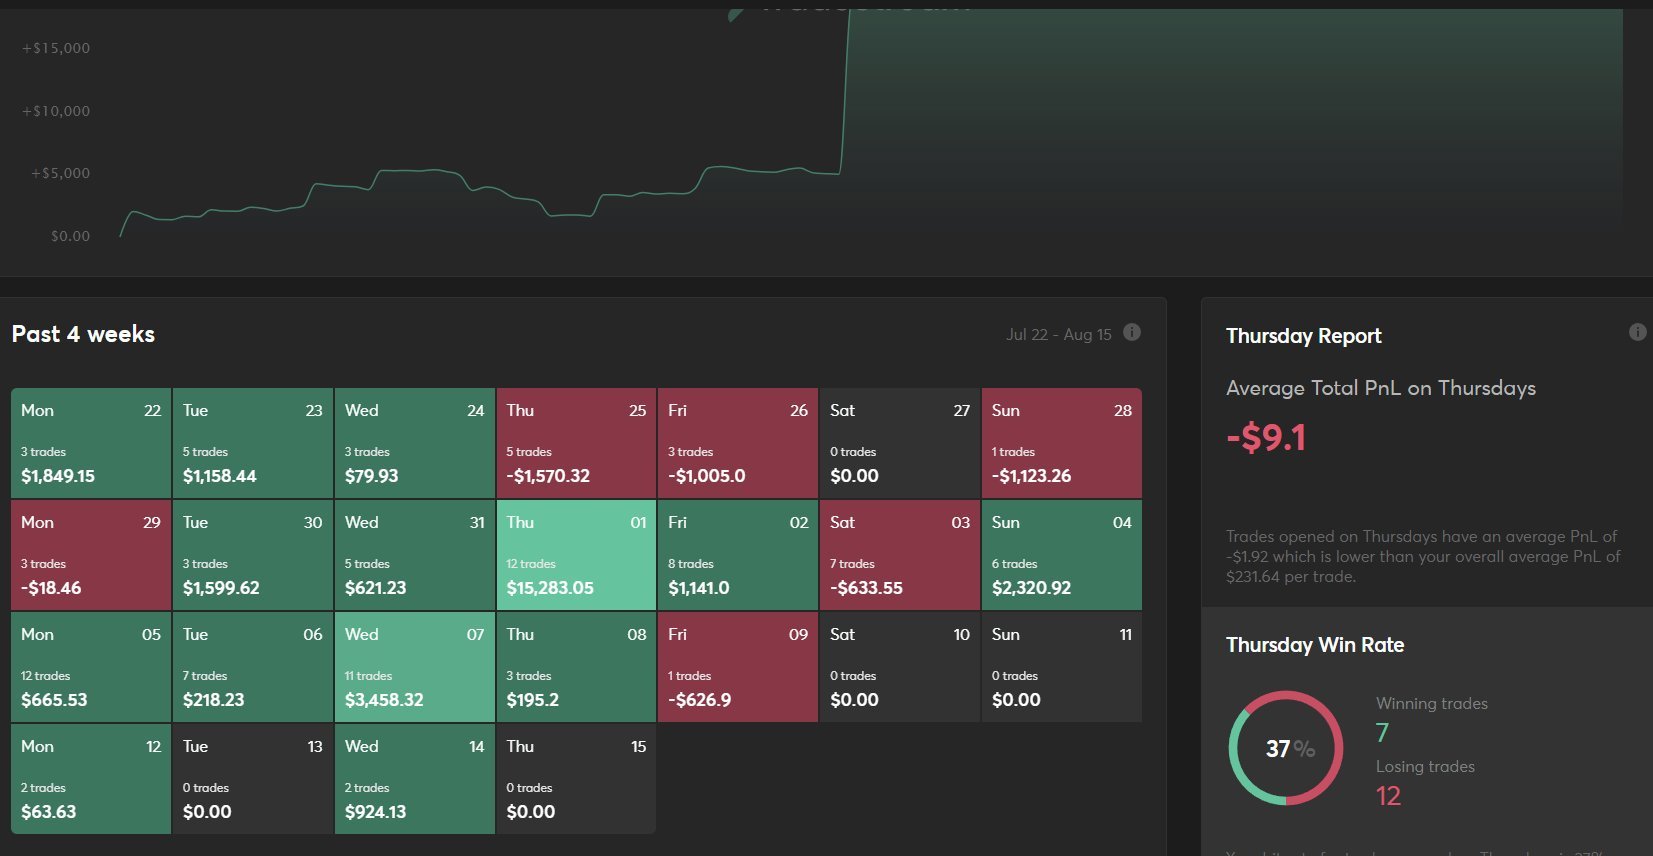Image resolution: width=1653 pixels, height=856 pixels.
Task: Select Wed 14 cell showing $924.13
Action: [415, 779]
